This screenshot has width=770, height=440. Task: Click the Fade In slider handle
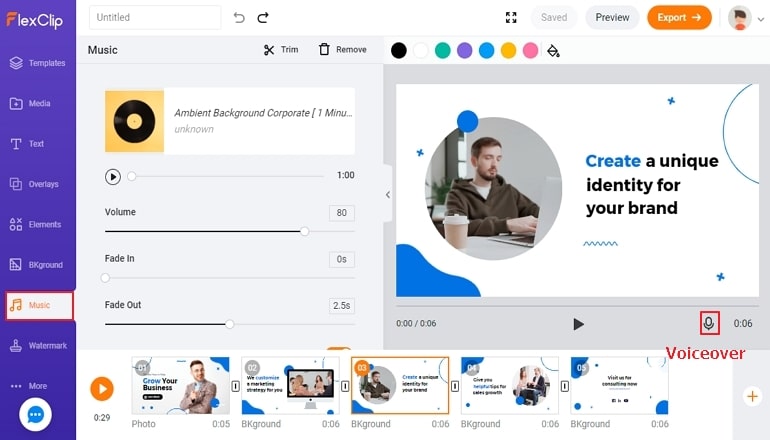coord(105,278)
